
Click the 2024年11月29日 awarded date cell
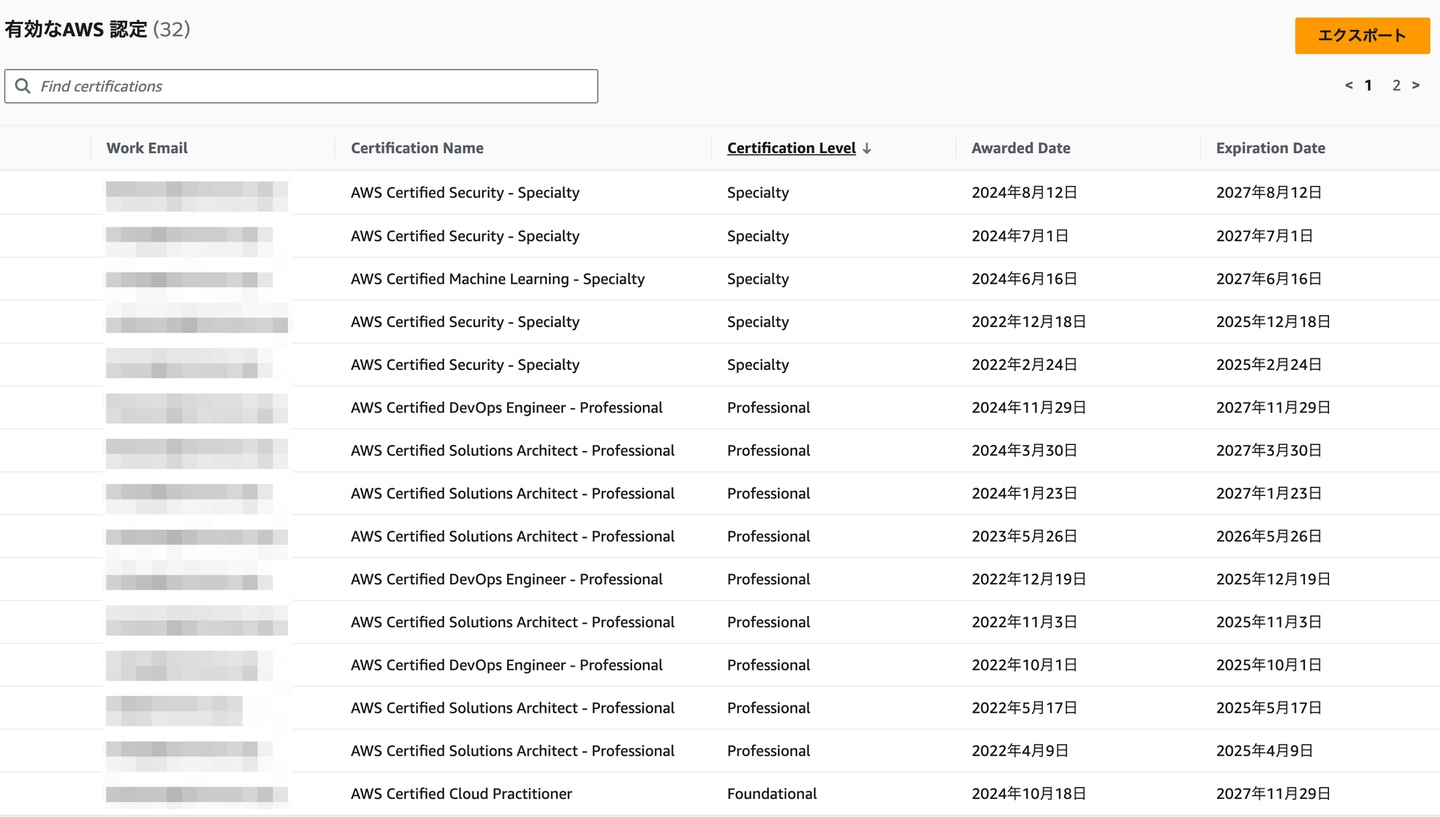click(x=1029, y=408)
